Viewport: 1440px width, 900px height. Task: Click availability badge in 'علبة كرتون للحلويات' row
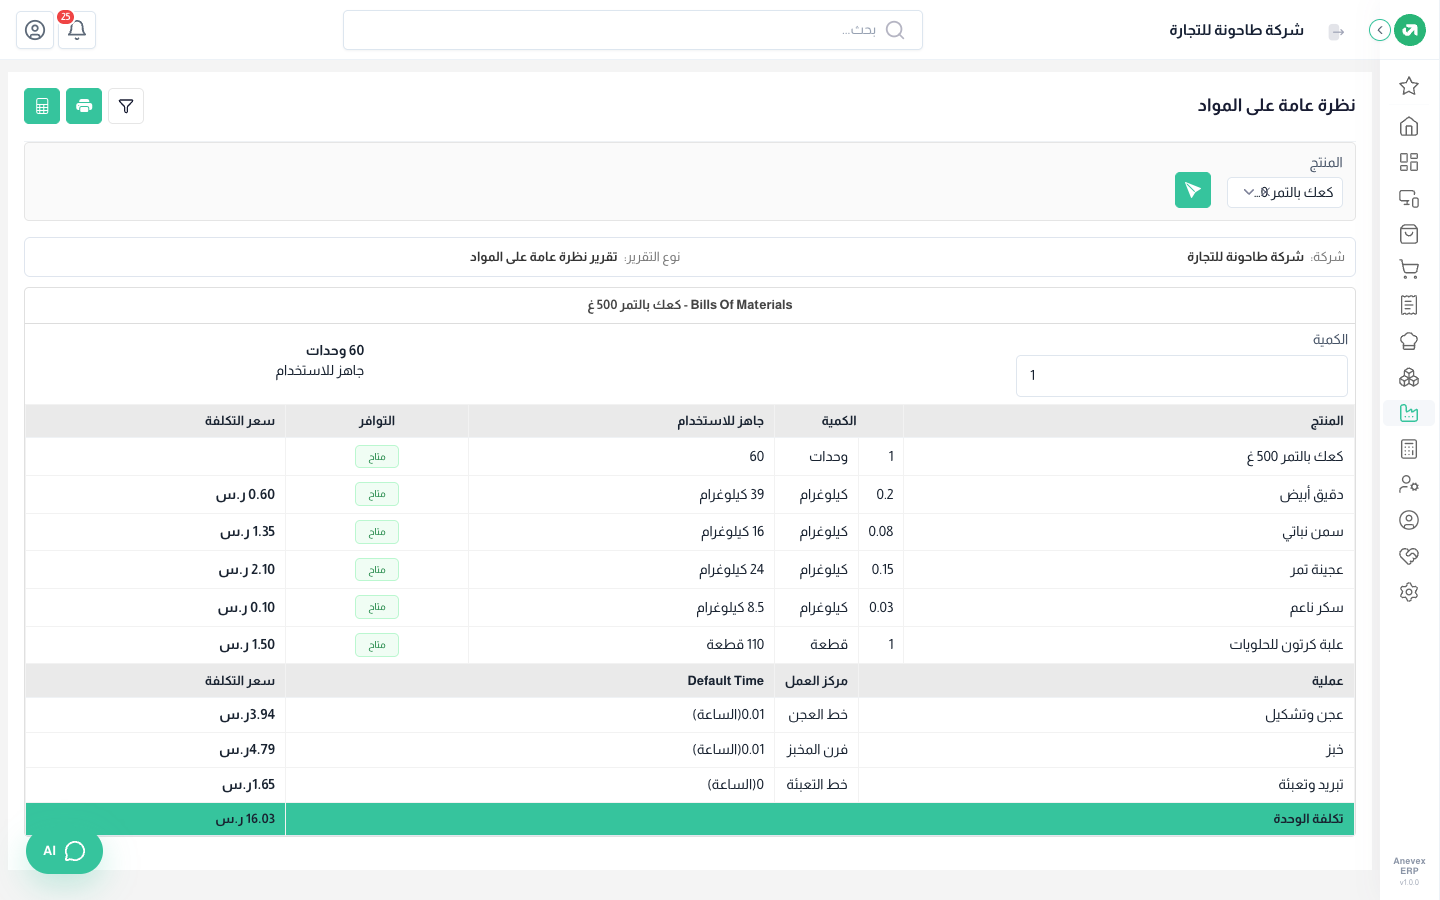[377, 645]
